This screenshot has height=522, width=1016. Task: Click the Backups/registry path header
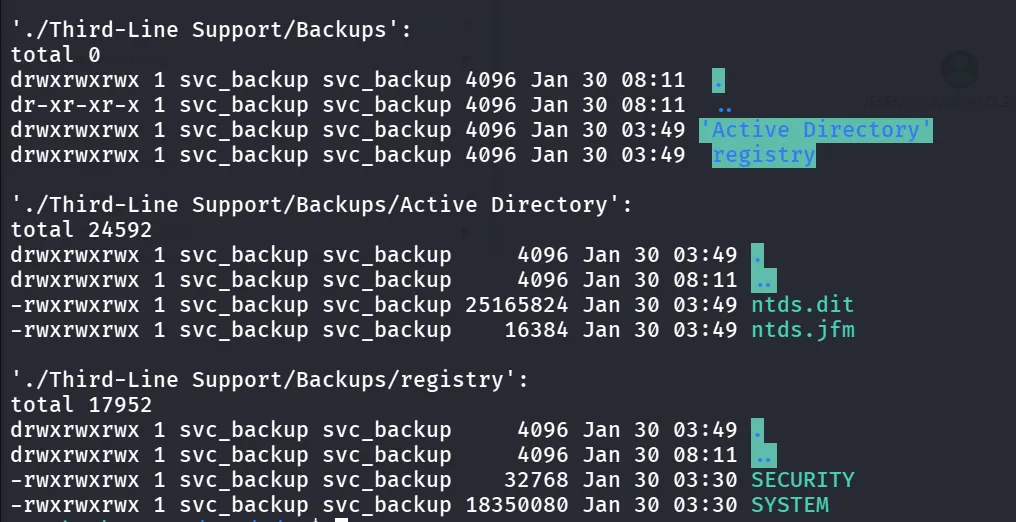point(270,380)
